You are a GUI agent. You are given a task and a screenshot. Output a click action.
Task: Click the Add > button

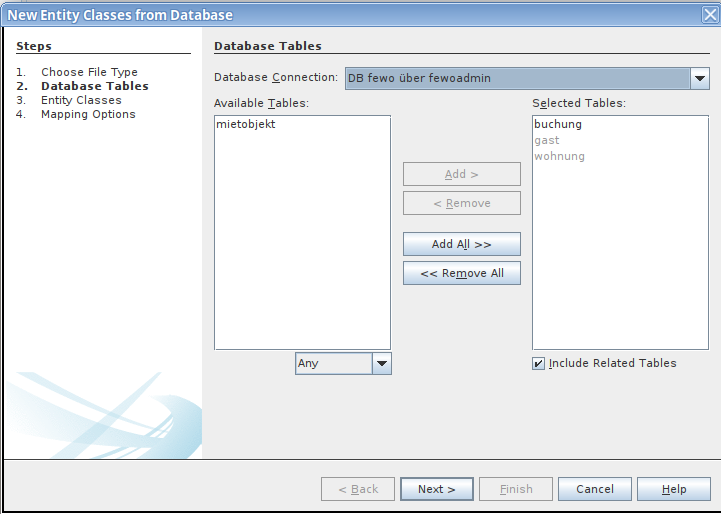click(x=461, y=174)
